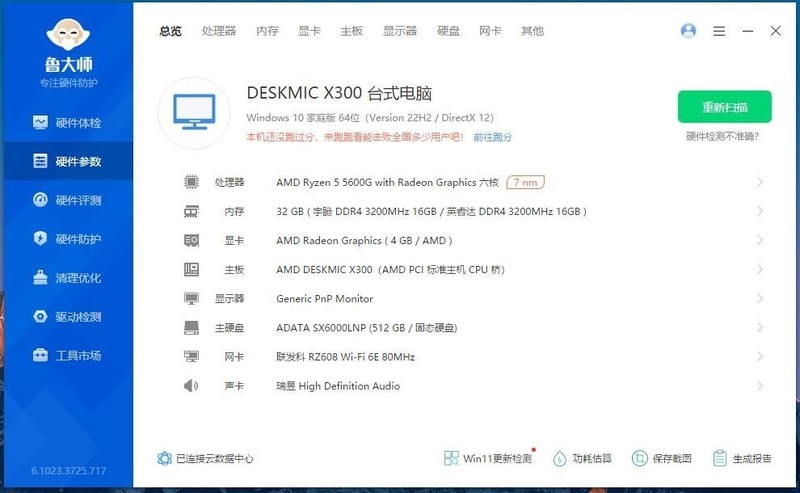This screenshot has height=493, width=800.
Task: Open Win11更新检测 tool
Action: 489,458
